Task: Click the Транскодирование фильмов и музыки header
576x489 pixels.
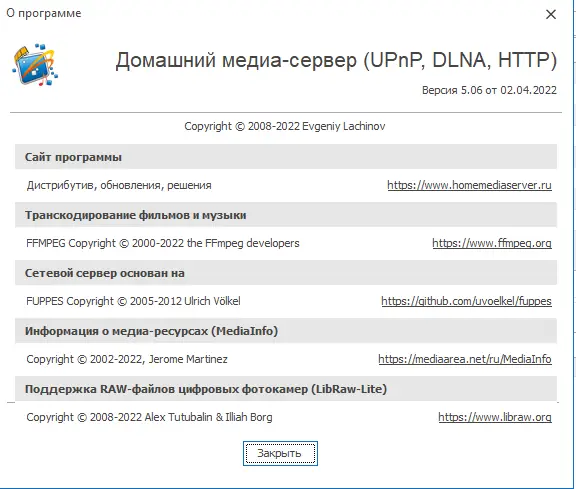Action: click(286, 215)
